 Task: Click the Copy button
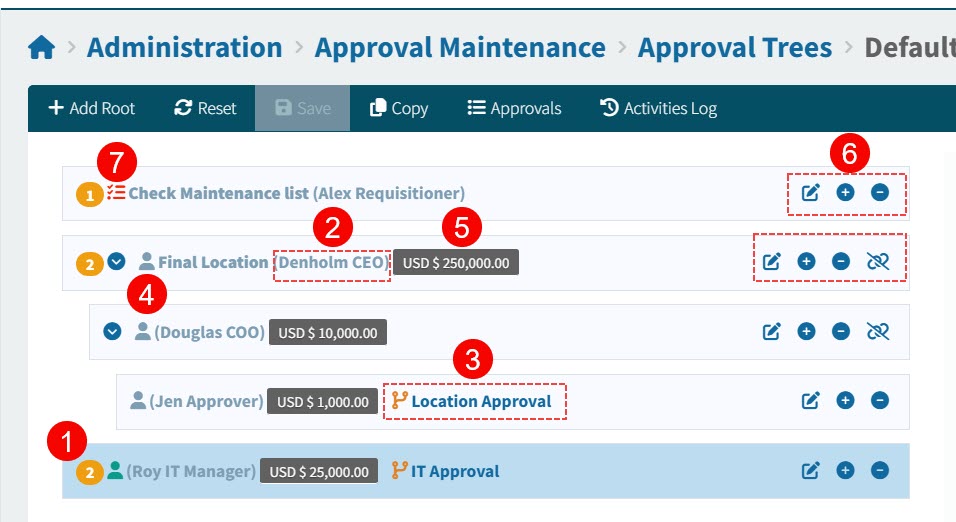[x=398, y=108]
